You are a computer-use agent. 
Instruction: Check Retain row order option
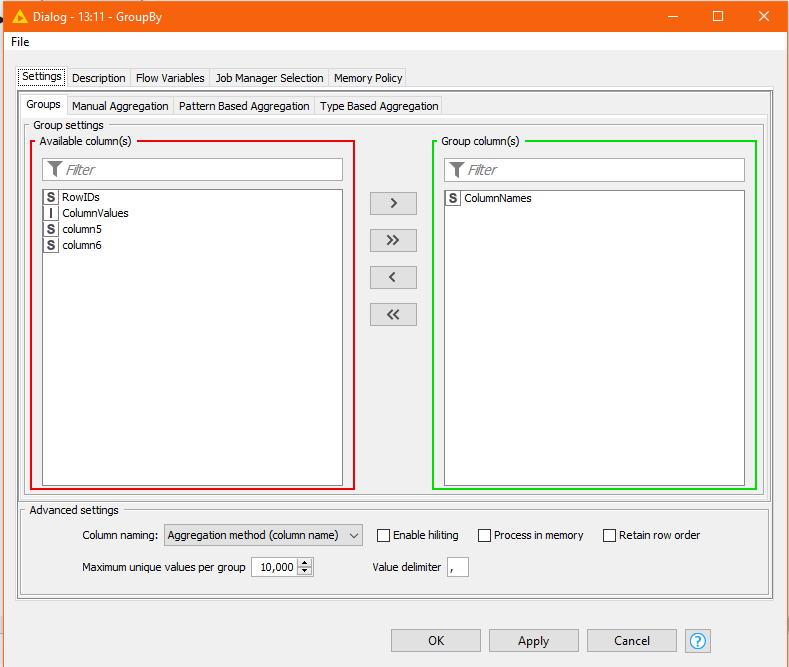click(609, 535)
